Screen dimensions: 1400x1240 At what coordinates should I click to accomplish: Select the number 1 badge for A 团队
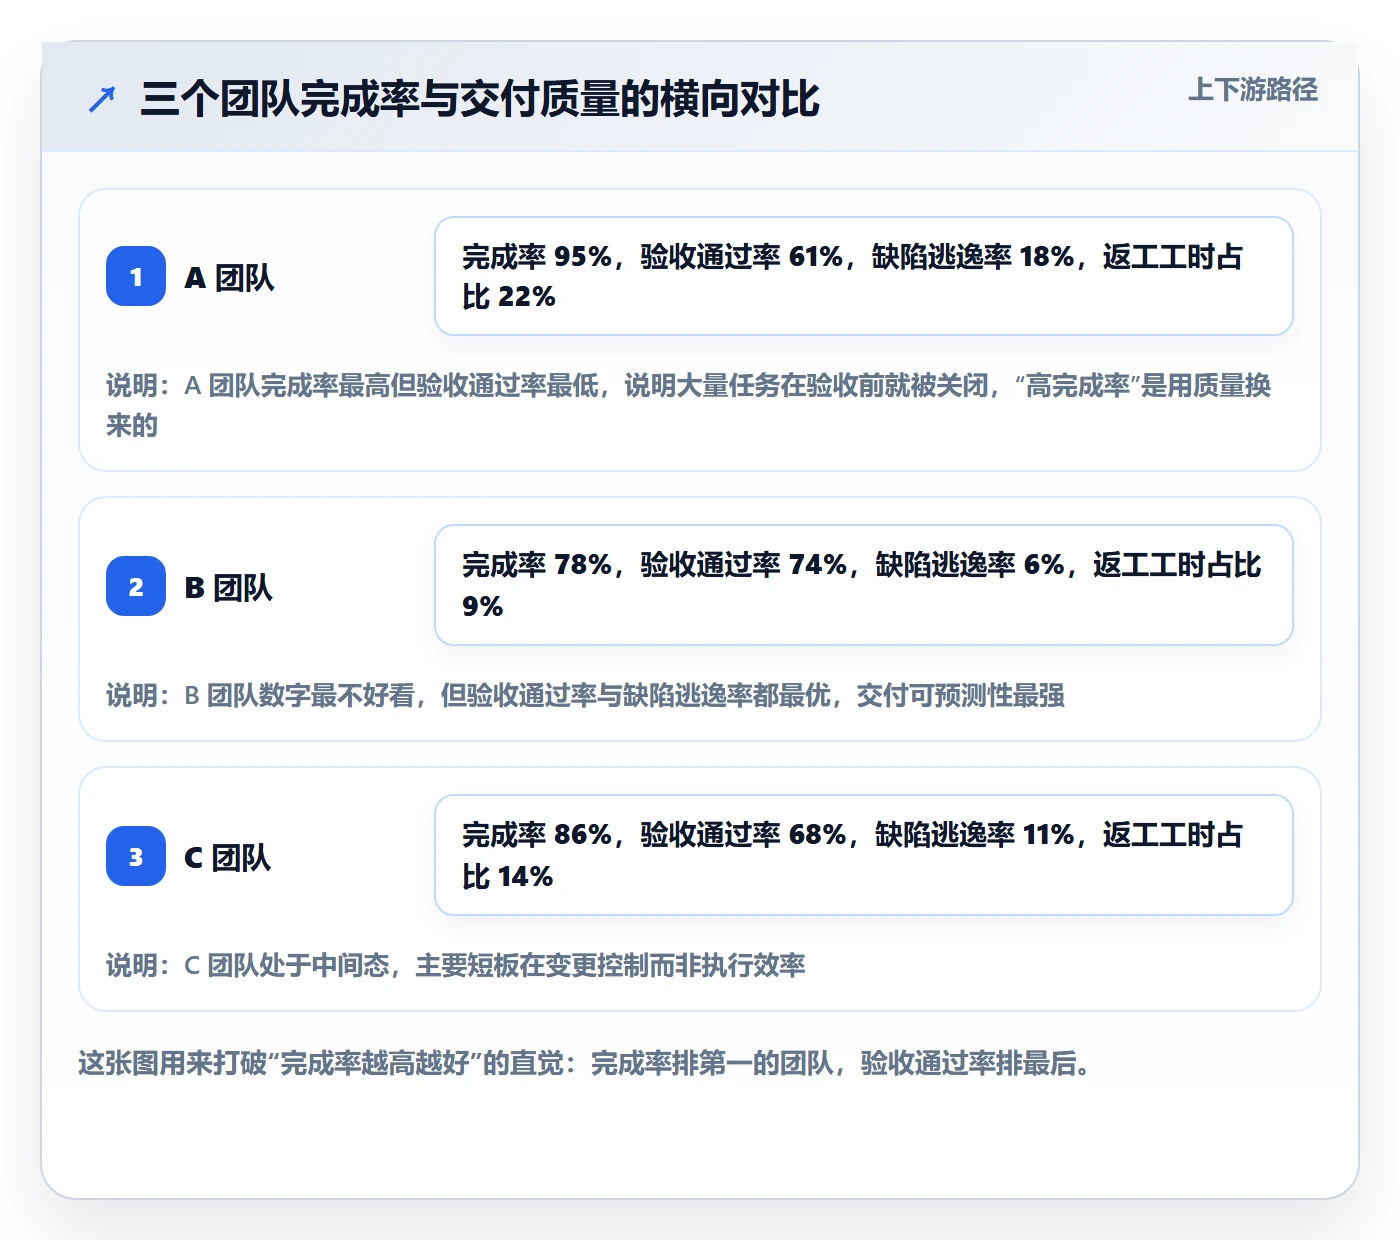point(136,276)
